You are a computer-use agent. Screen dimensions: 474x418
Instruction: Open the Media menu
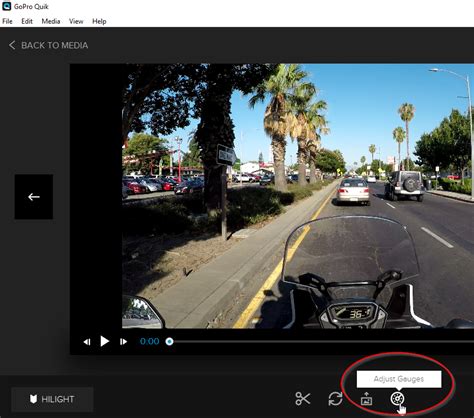pyautogui.click(x=51, y=21)
